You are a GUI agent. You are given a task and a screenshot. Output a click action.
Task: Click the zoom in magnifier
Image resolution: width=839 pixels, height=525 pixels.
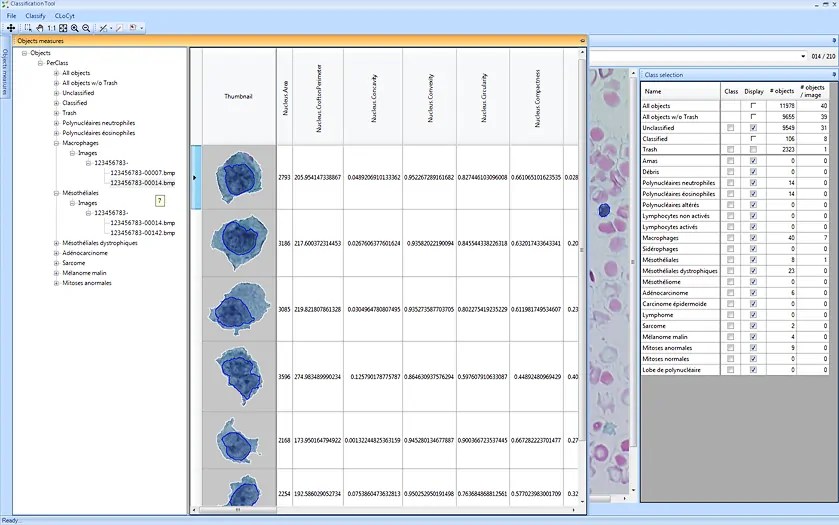pos(75,28)
